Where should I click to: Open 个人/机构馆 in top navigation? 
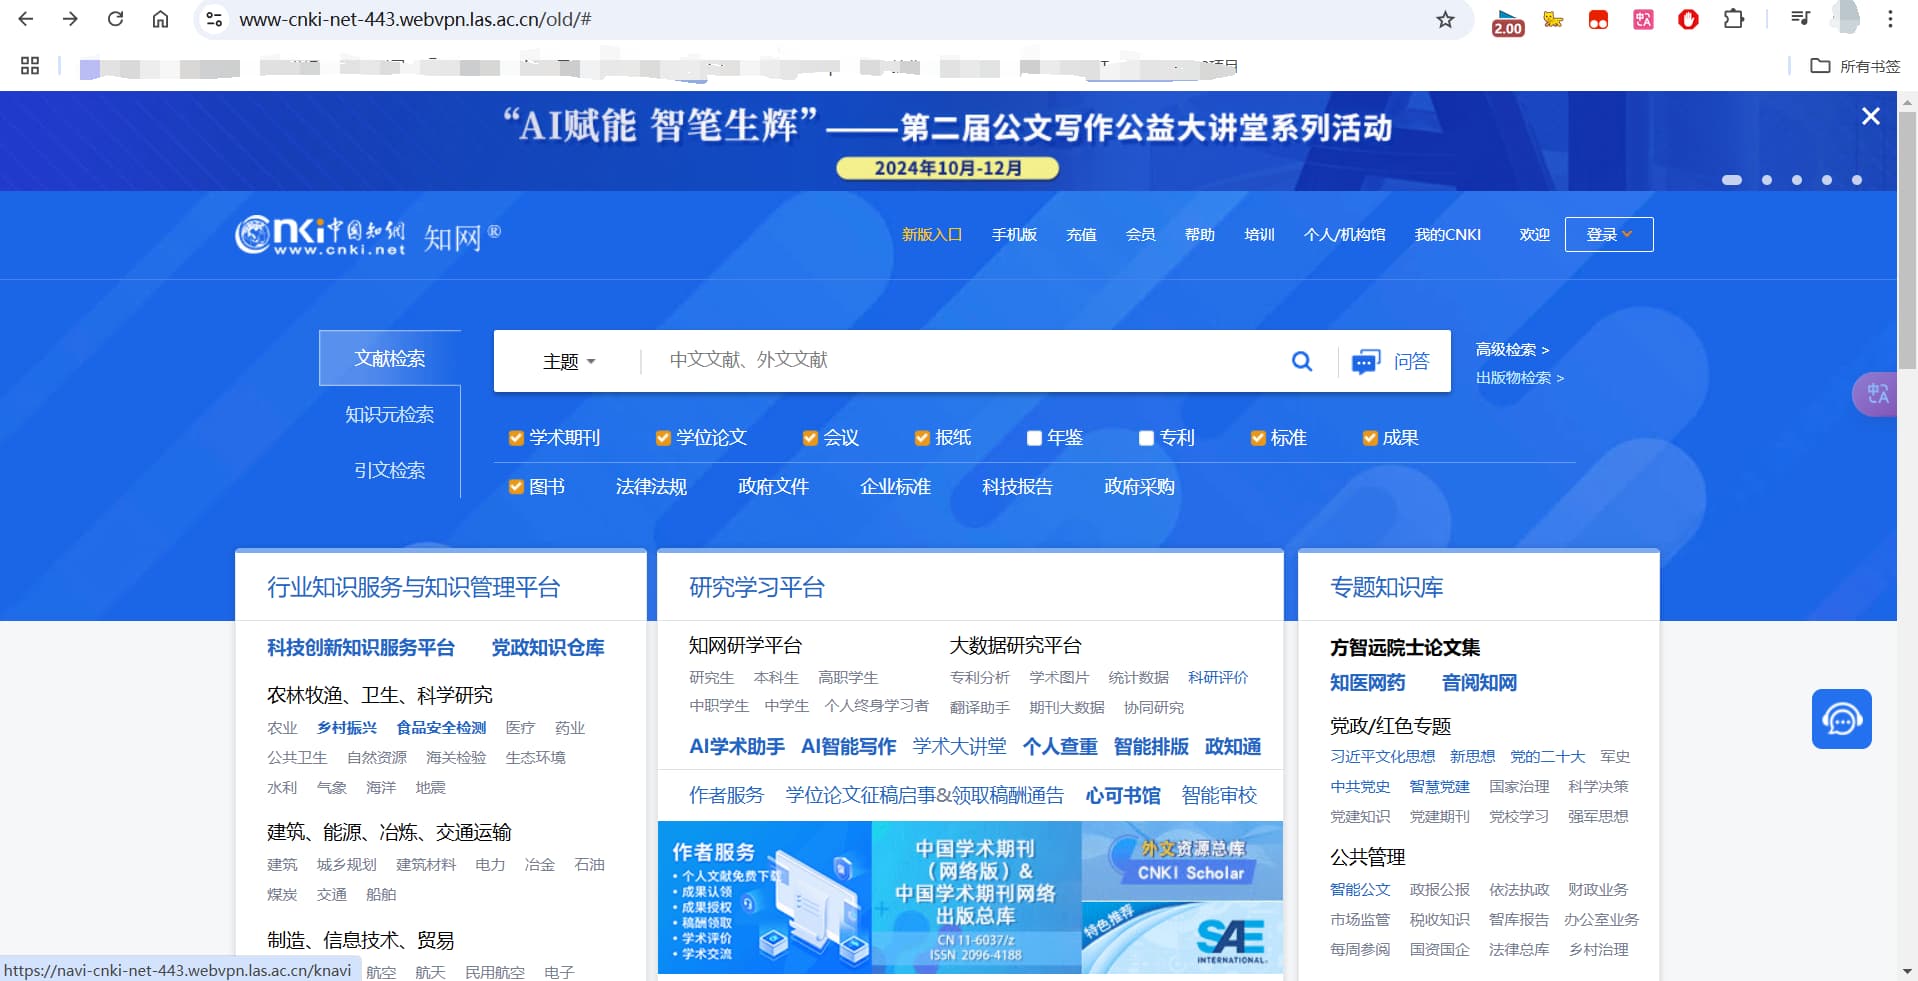tap(1344, 234)
